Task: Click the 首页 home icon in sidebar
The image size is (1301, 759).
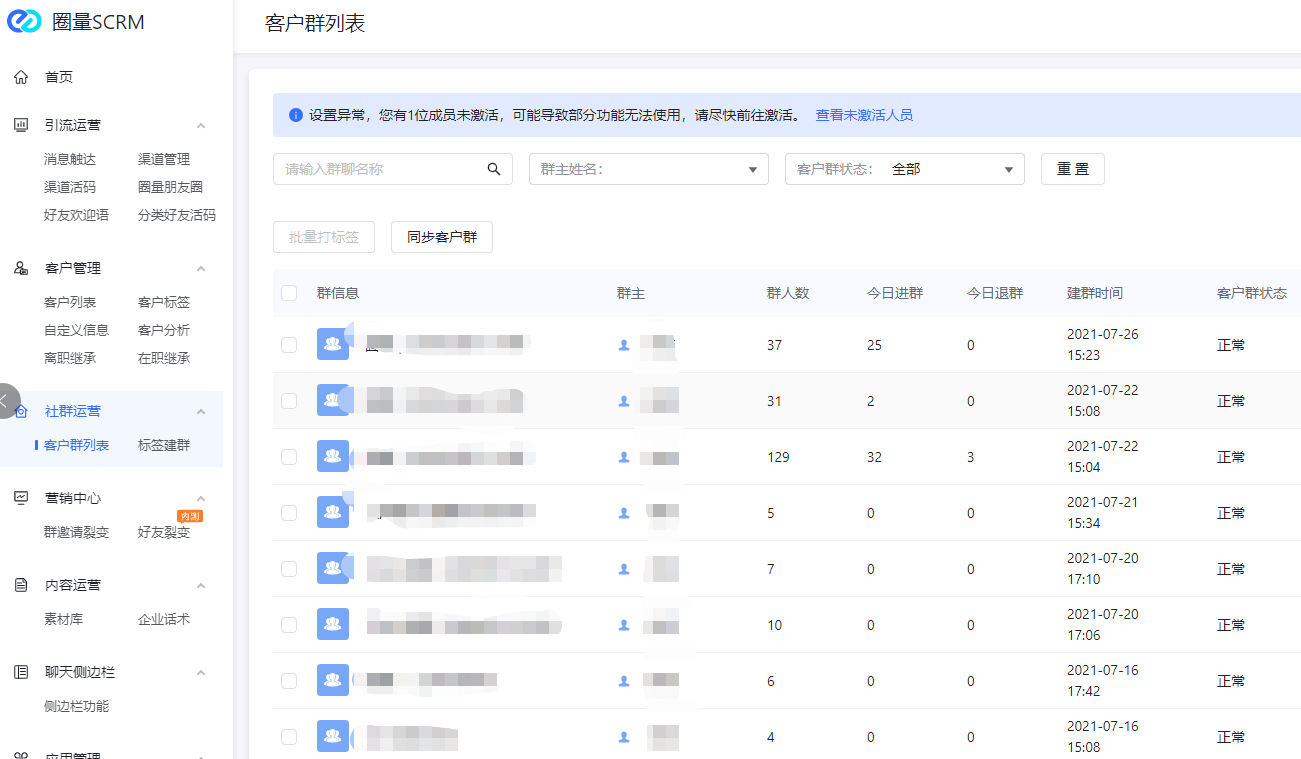Action: (x=21, y=77)
